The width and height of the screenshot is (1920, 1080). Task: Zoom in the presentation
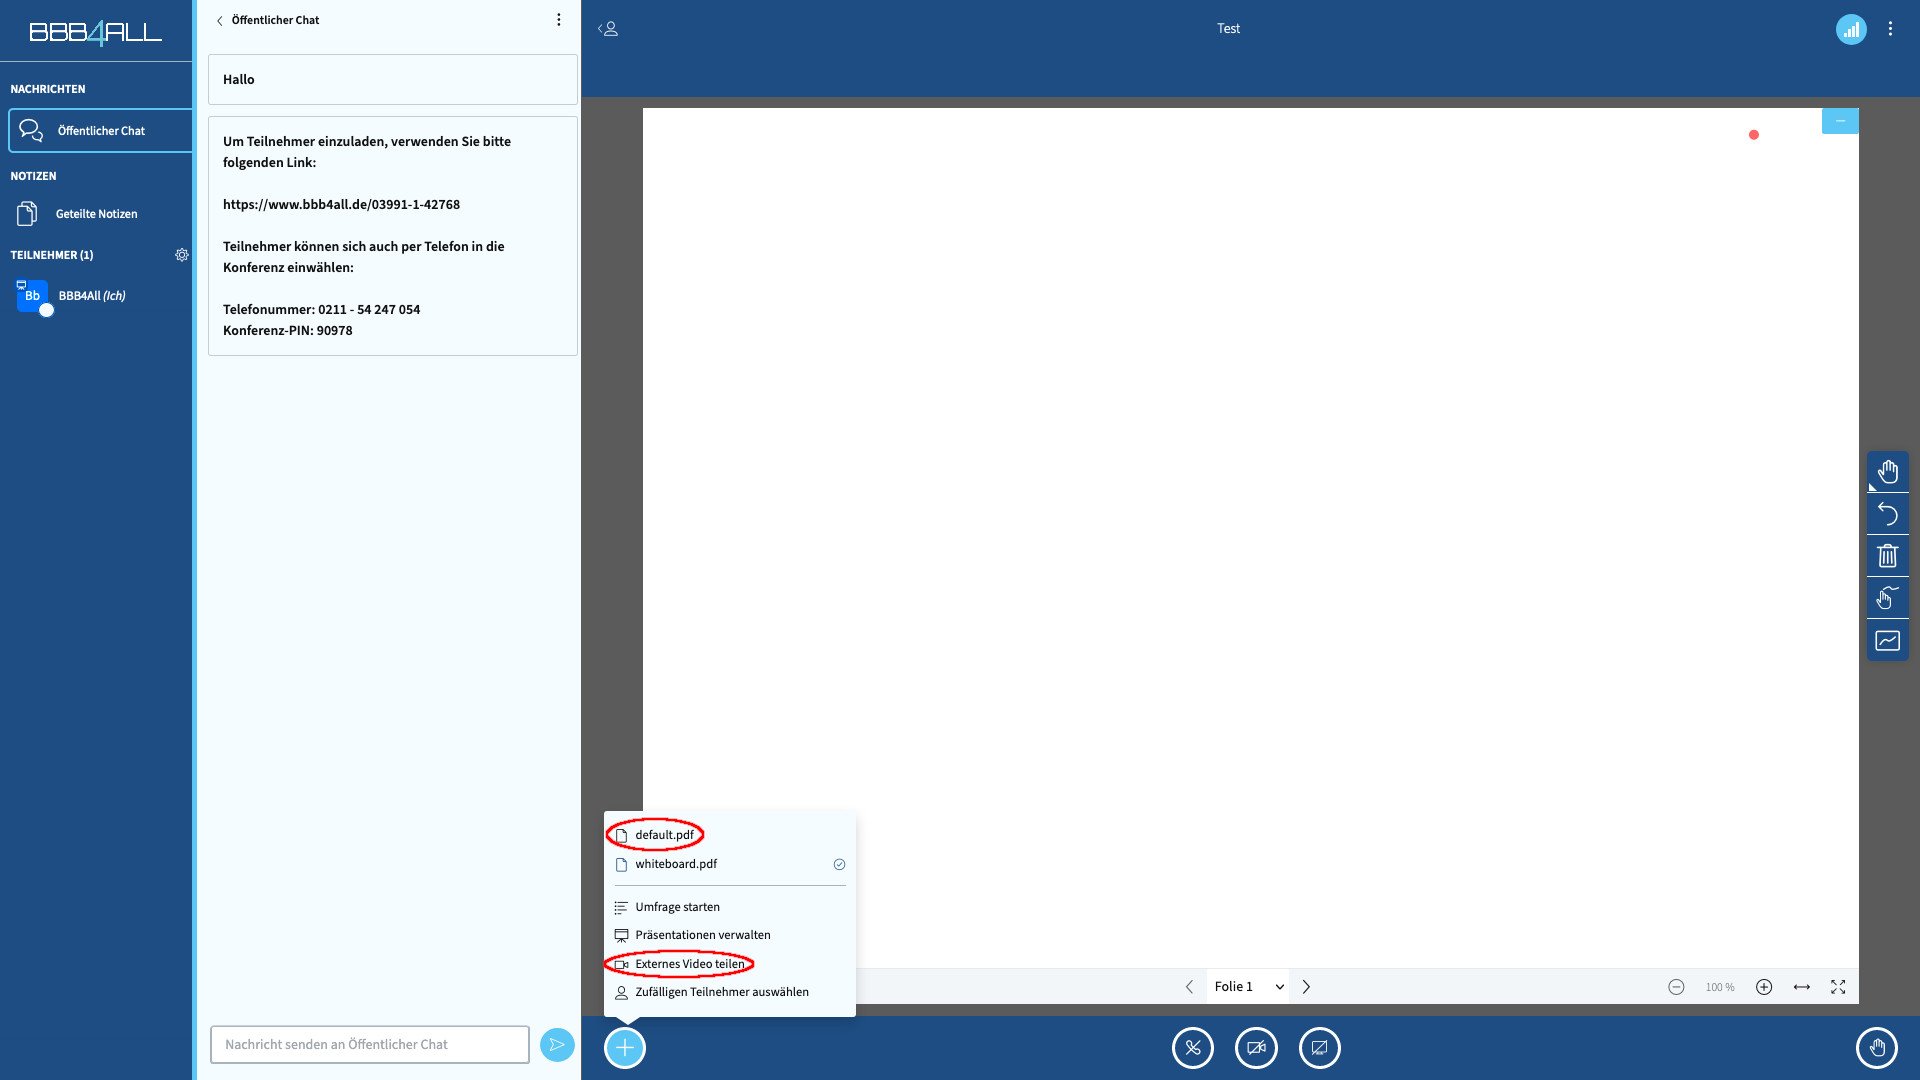(1764, 987)
